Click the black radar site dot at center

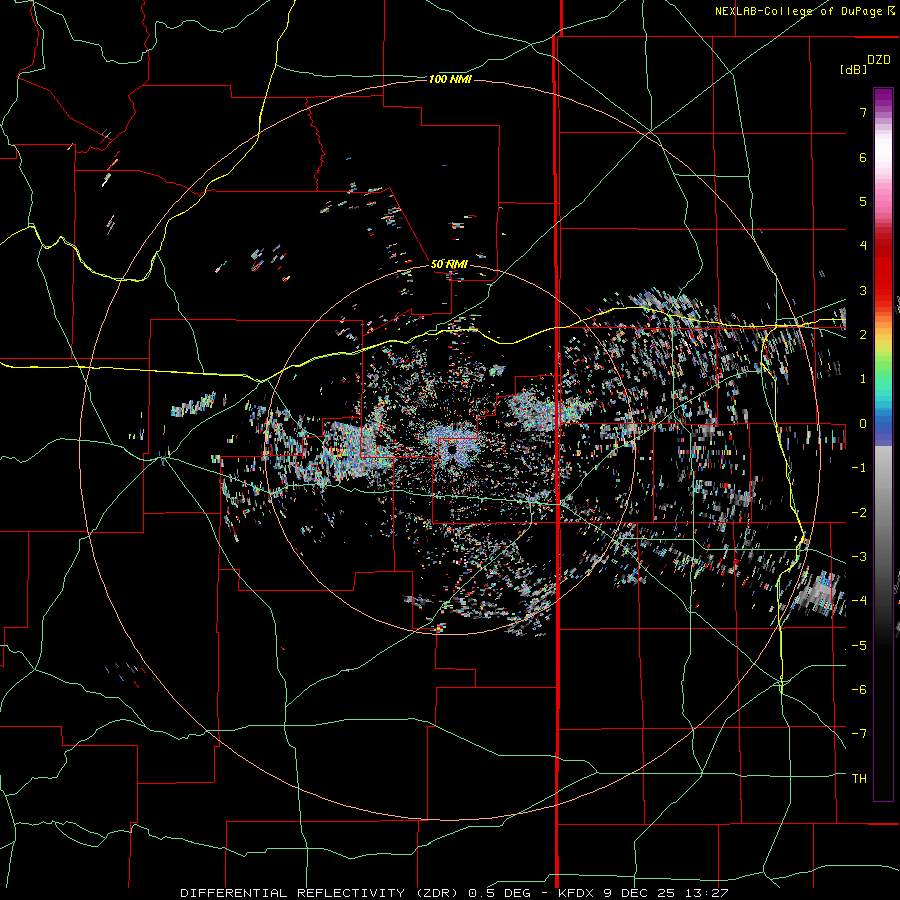[x=452, y=449]
